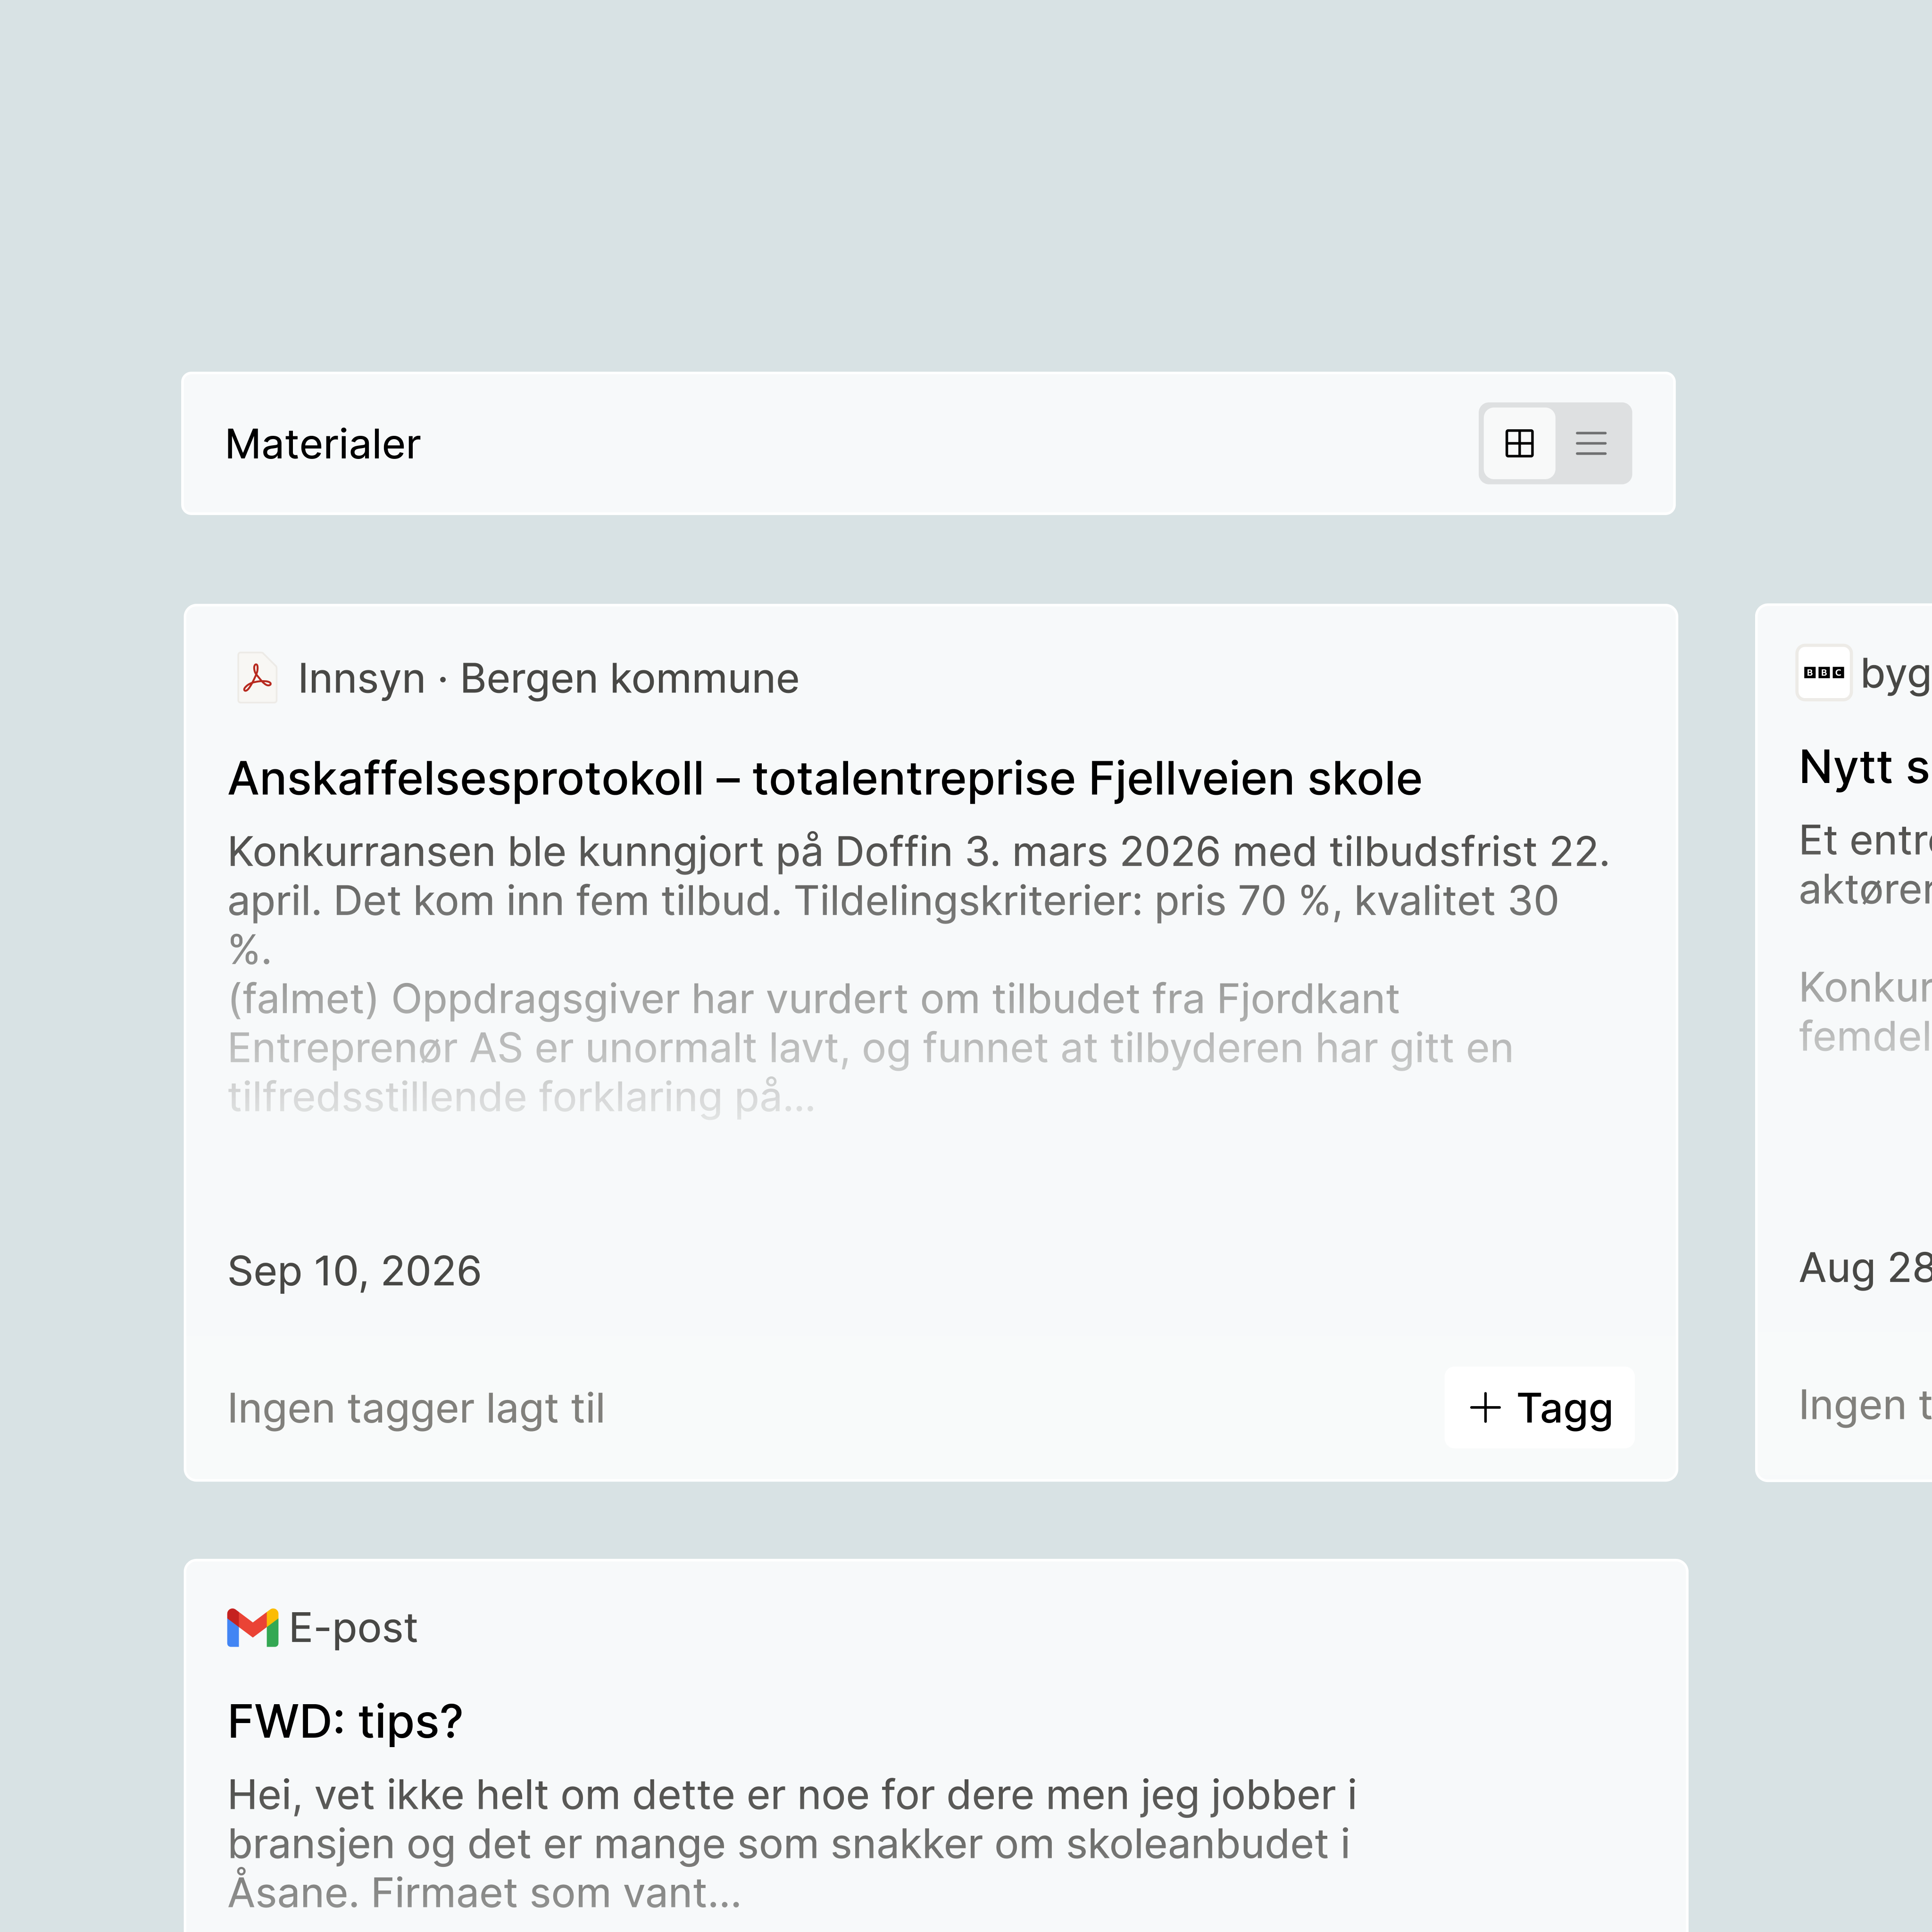The width and height of the screenshot is (1932, 1932).
Task: Add a tag with the Tagg button
Action: (1539, 1407)
